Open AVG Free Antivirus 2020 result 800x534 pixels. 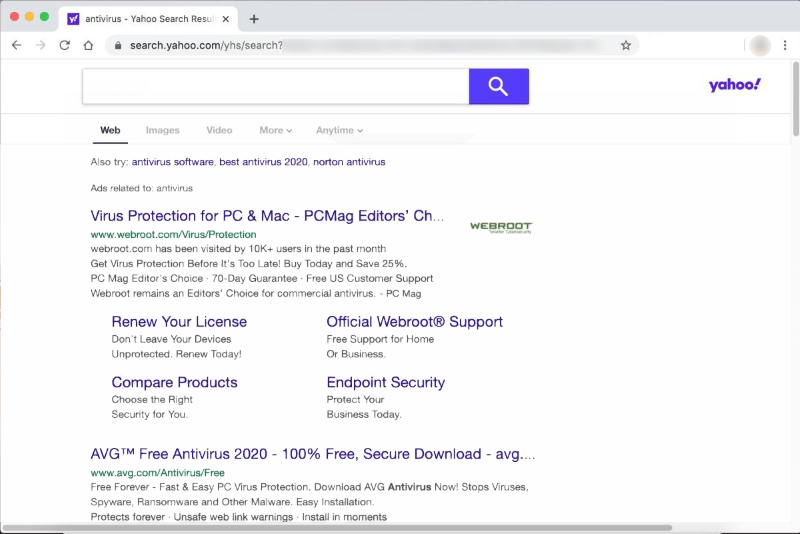[x=313, y=454]
